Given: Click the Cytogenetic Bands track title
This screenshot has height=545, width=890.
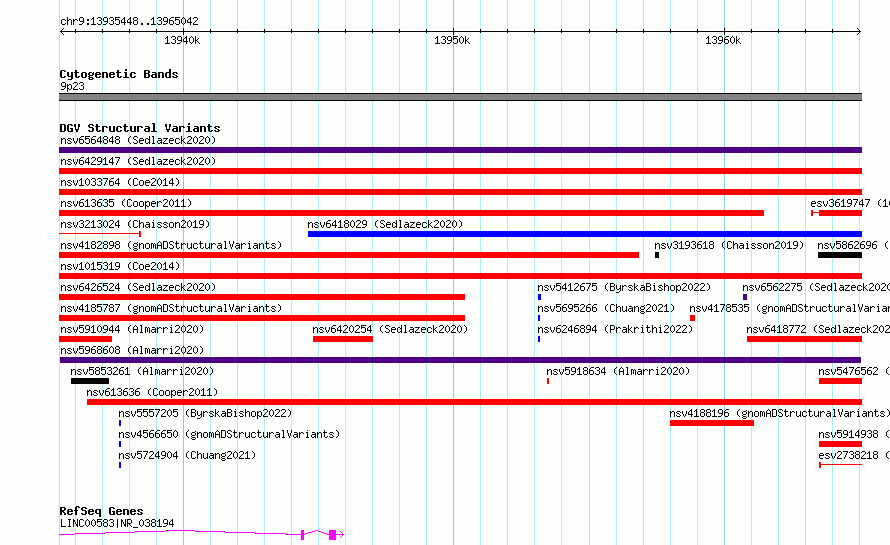Looking at the screenshot, I should pos(119,74).
